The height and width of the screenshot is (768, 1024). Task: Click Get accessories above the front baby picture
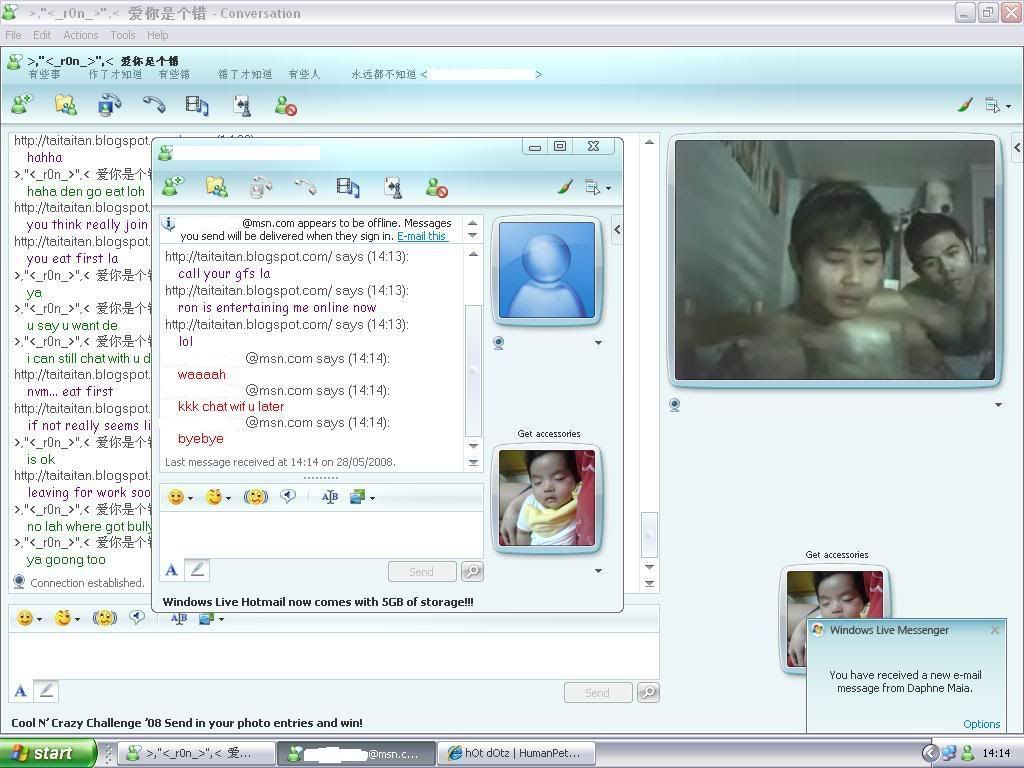(x=549, y=434)
